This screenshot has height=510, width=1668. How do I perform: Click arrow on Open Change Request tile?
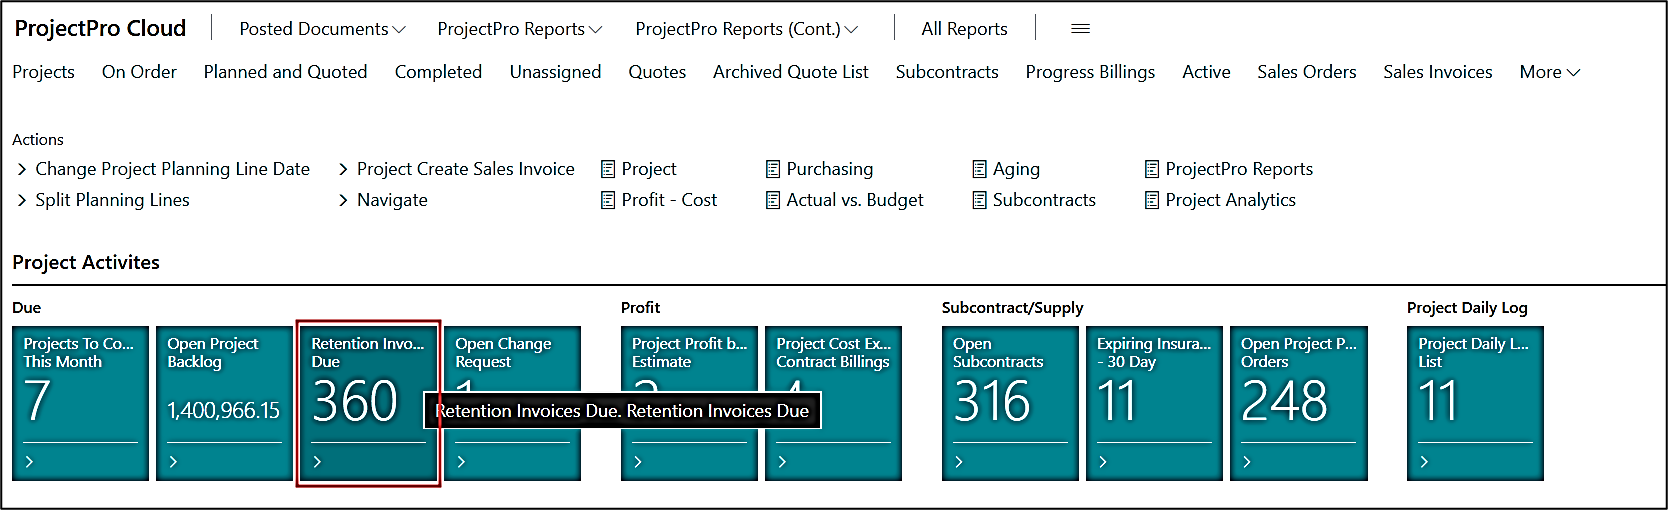pyautogui.click(x=462, y=462)
